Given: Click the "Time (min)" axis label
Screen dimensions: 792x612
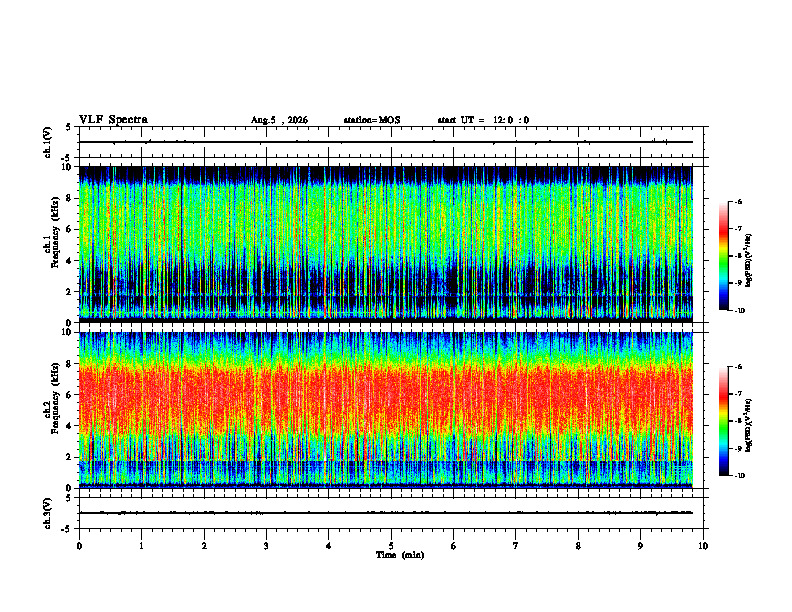Looking at the screenshot, I should [400, 555].
